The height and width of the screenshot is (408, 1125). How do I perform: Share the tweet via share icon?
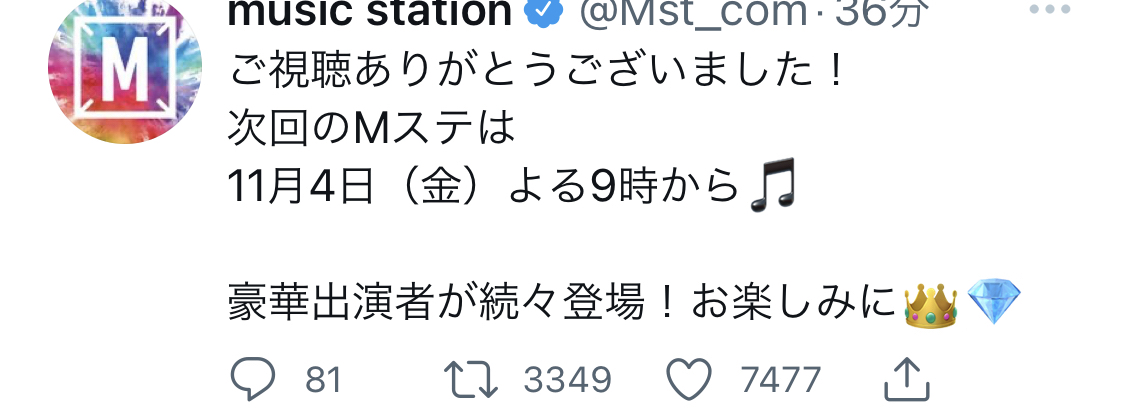pyautogui.click(x=907, y=379)
